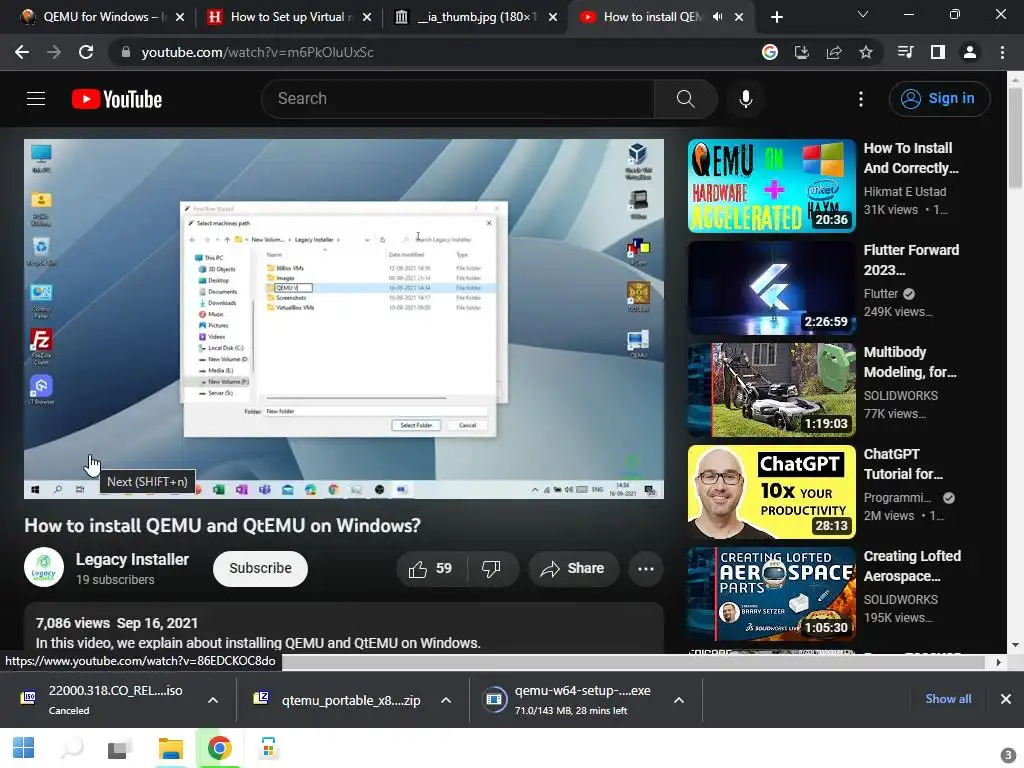Click the video player frame
The image size is (1024, 768).
point(344,319)
